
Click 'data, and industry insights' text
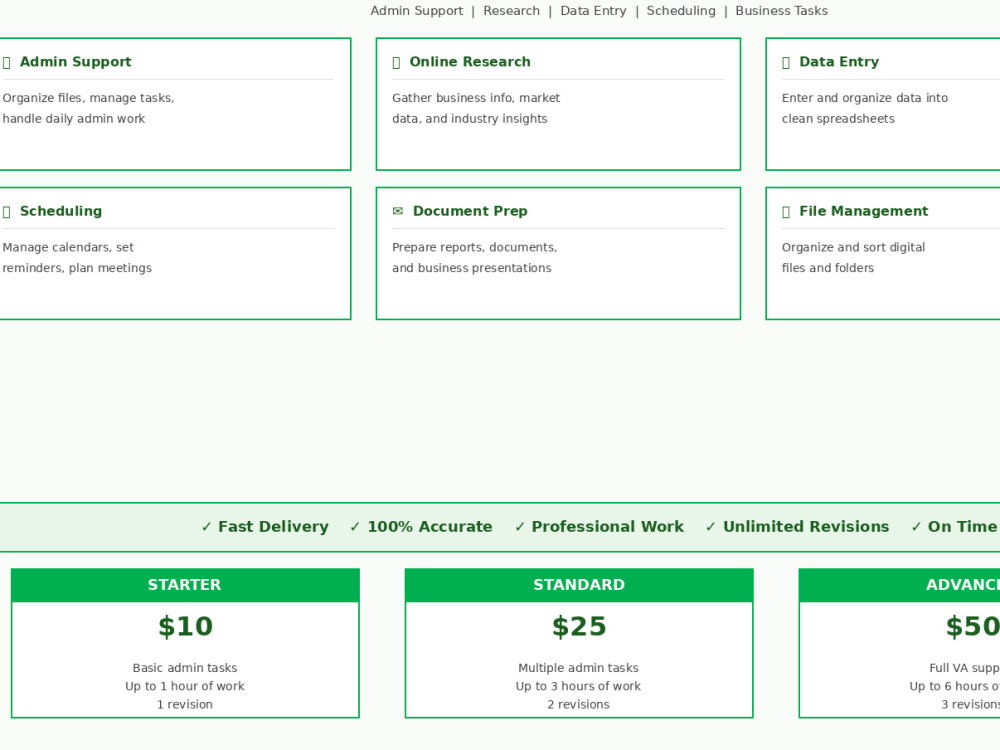point(469,119)
